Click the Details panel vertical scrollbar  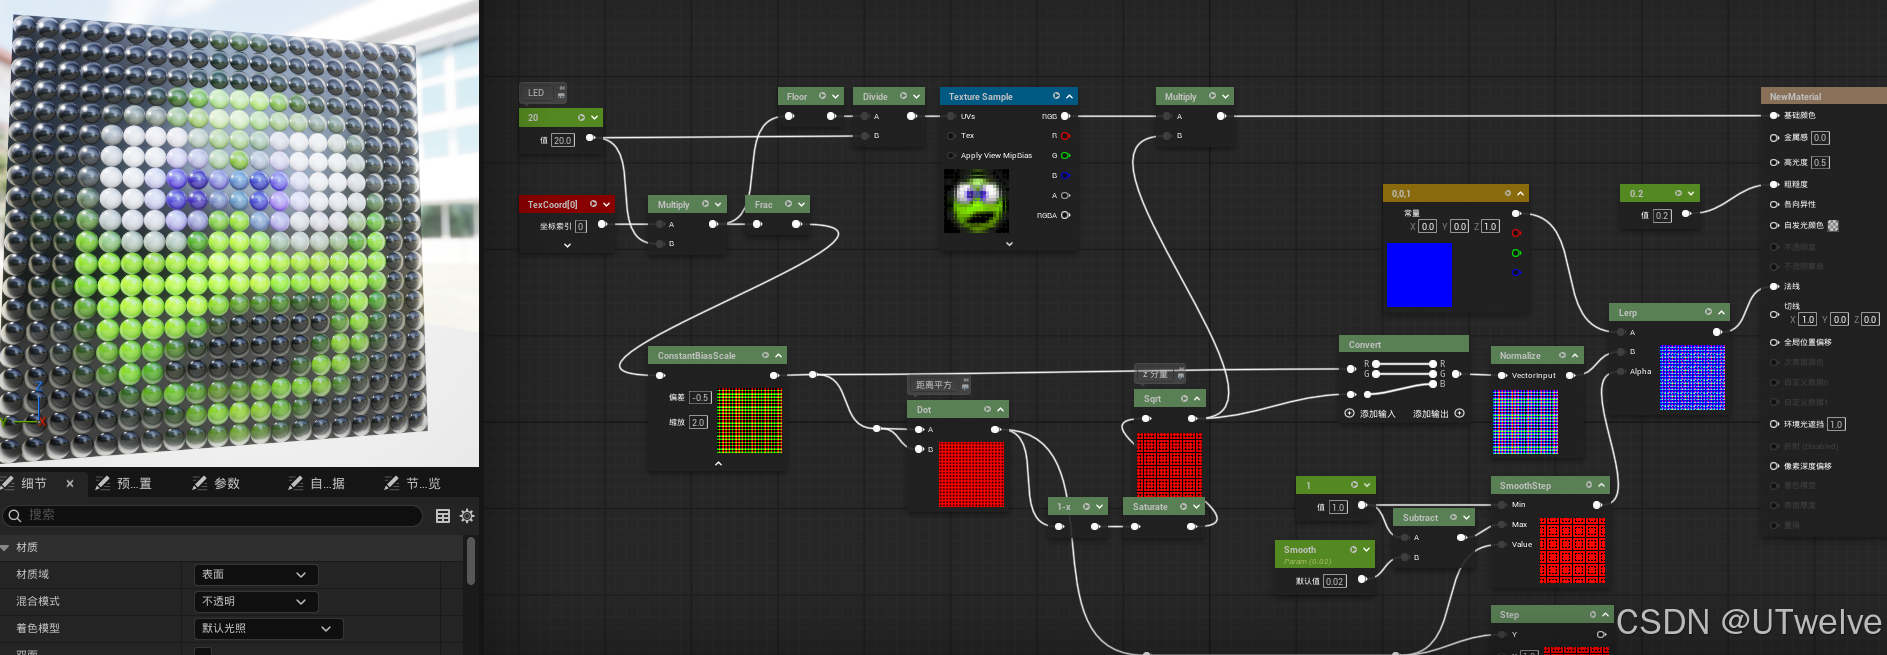coord(470,562)
